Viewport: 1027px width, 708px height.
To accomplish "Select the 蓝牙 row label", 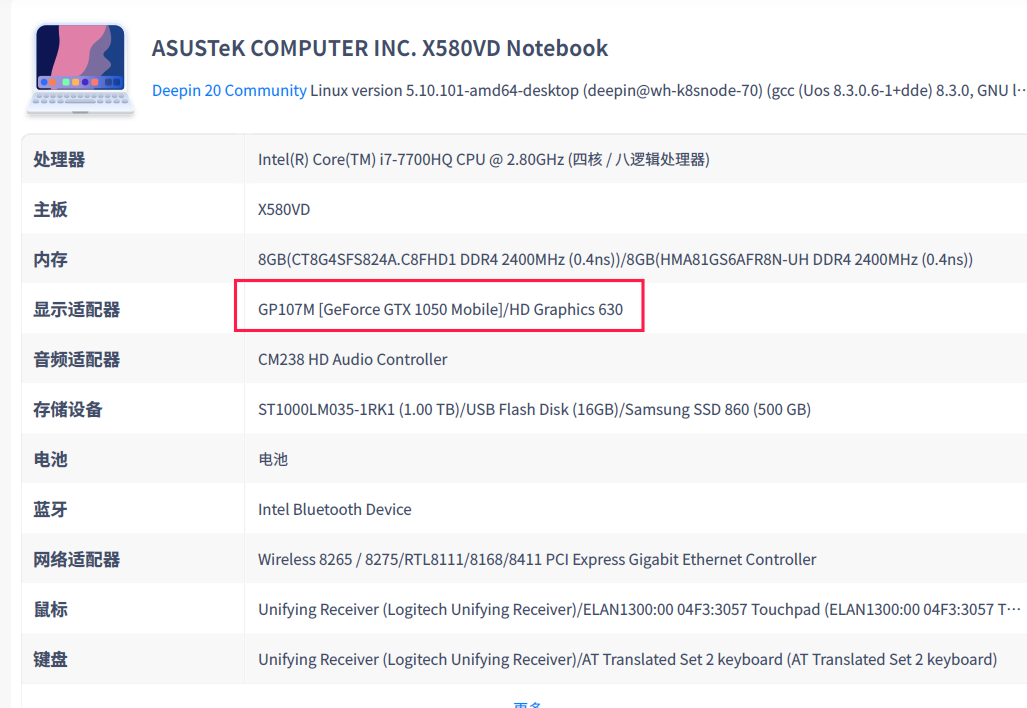I will click(51, 509).
